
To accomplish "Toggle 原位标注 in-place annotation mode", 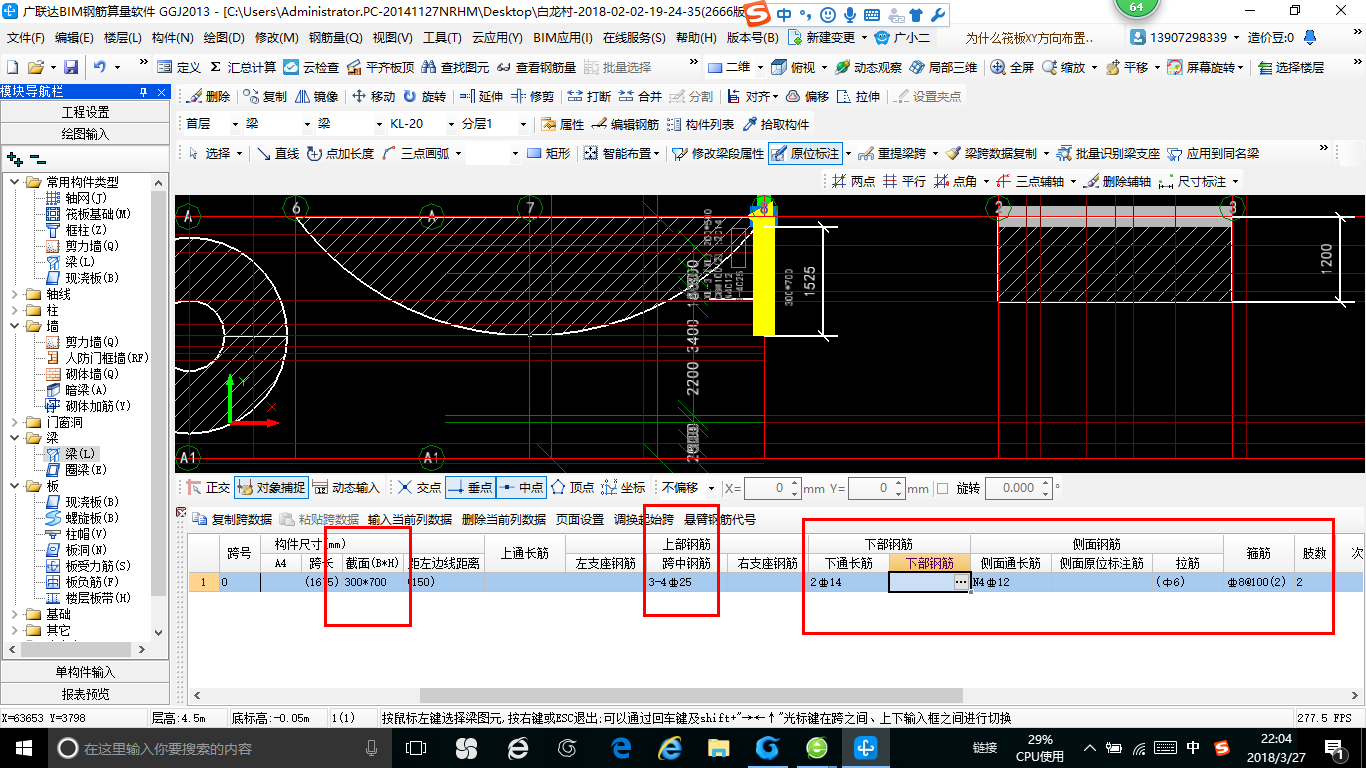I will pos(806,154).
